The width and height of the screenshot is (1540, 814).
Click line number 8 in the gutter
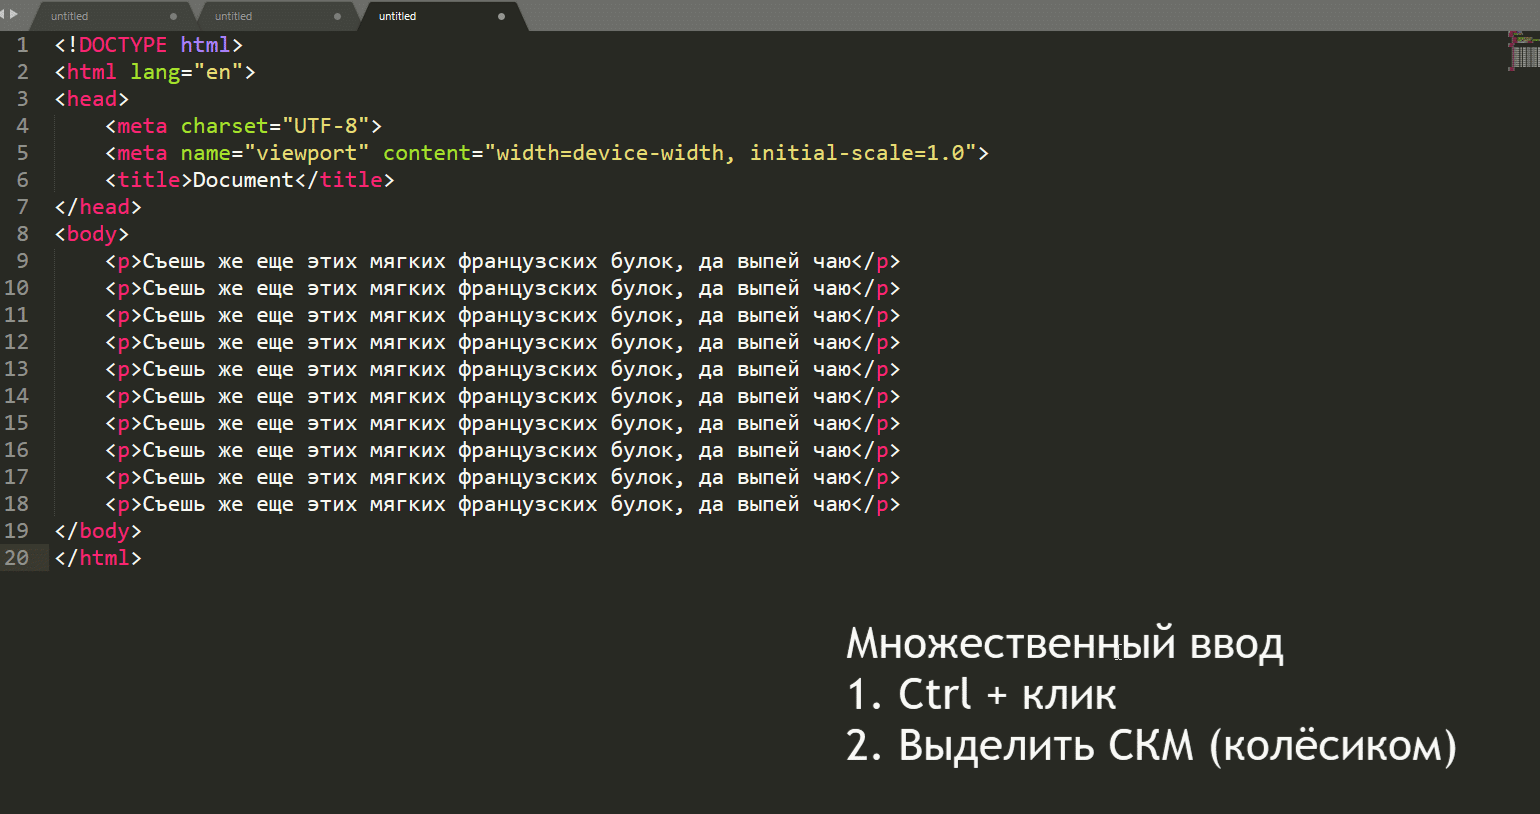22,234
